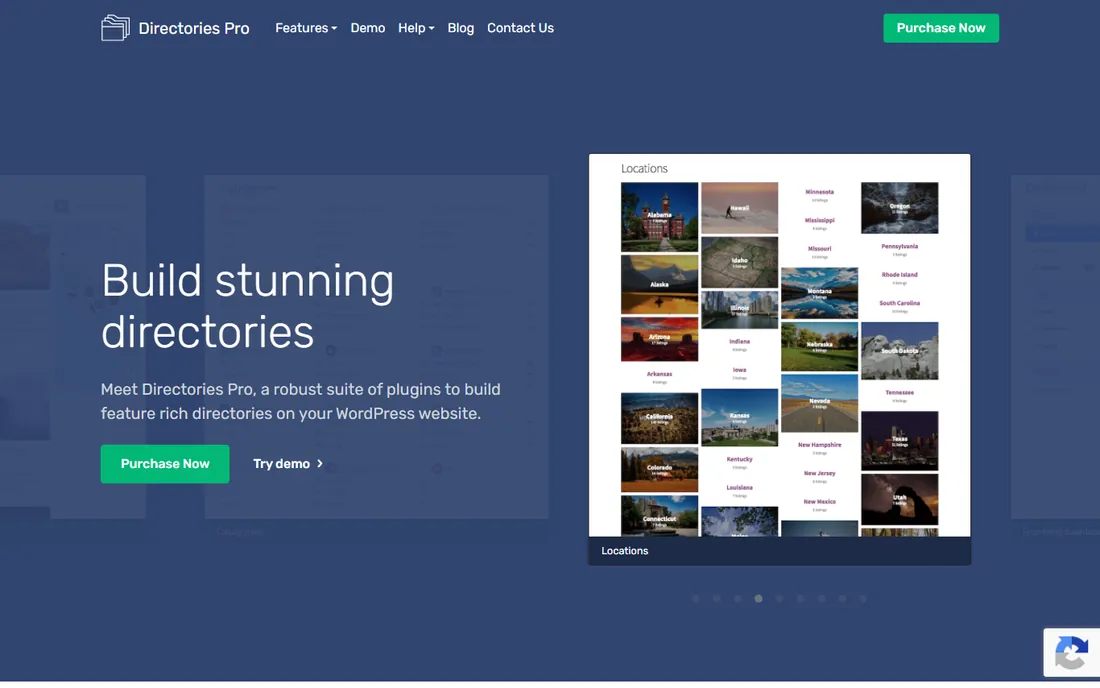This screenshot has width=1100, height=688.
Task: Select the Idaho location photo
Action: click(x=739, y=262)
